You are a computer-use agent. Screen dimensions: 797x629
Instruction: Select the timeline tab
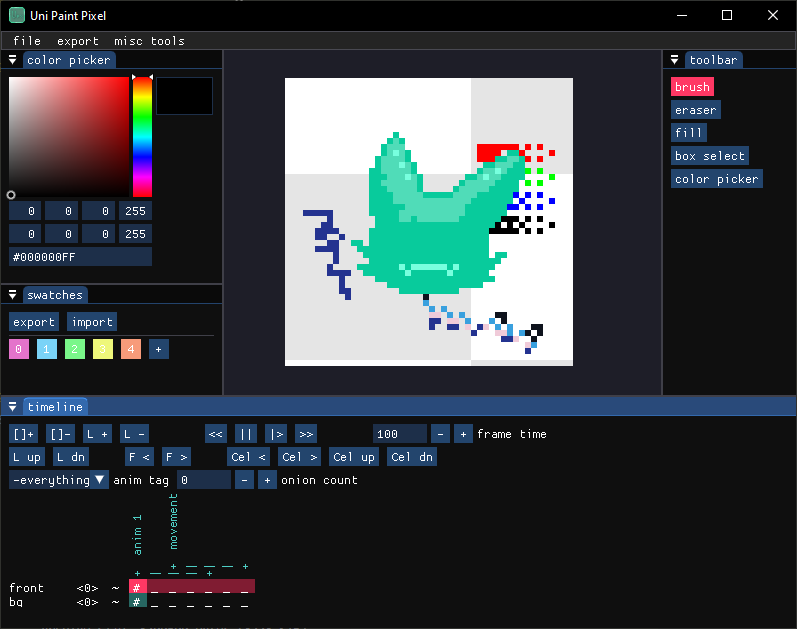[x=55, y=407]
